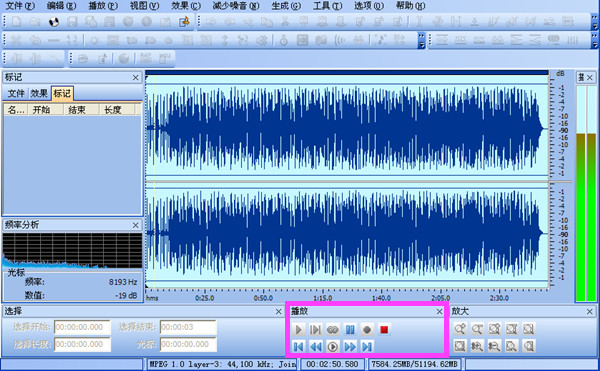Click the zoom out magnifier in 放大 panel
Viewport: 600px width, 371px height.
coord(477,329)
